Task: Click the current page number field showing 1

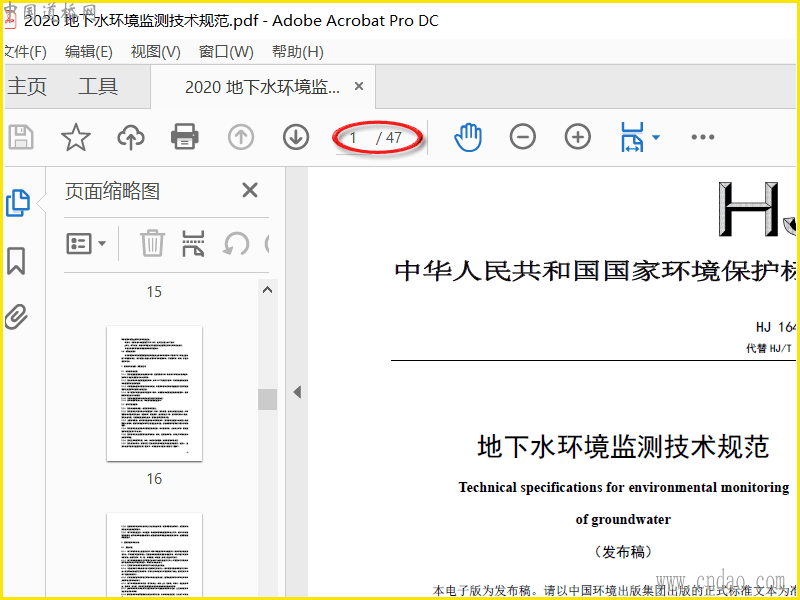Action: (x=353, y=138)
